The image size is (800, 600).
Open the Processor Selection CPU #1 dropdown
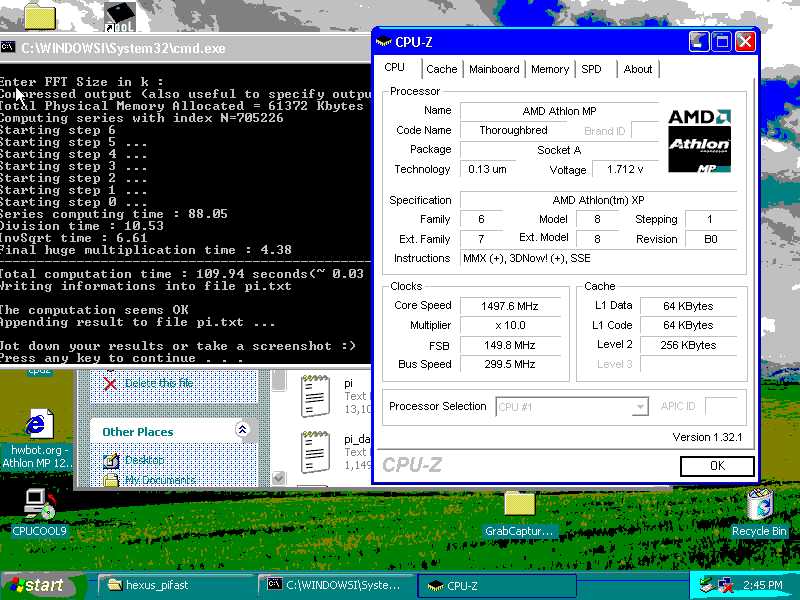click(x=571, y=407)
